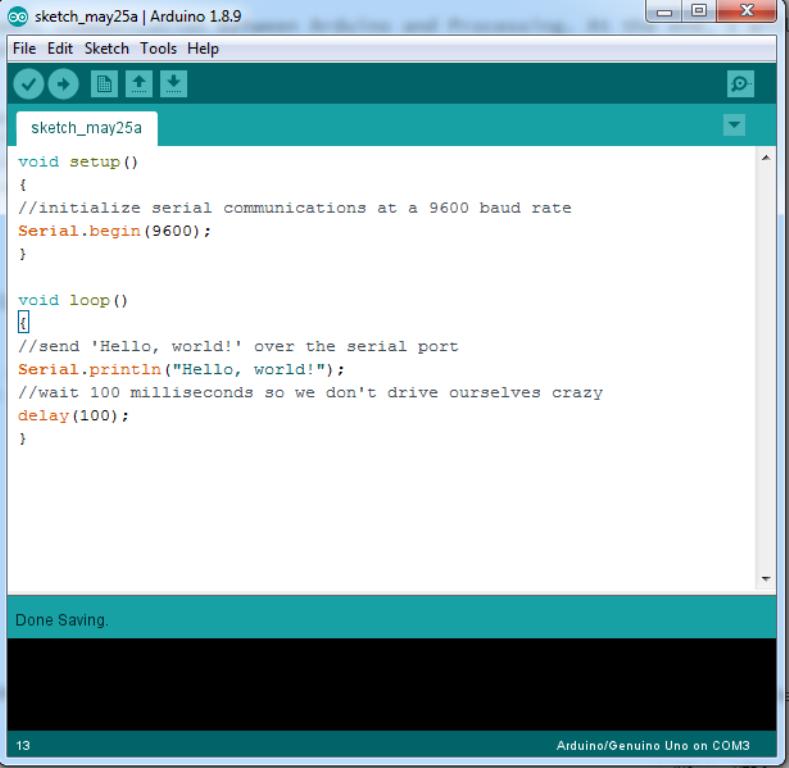Screen dimensions: 789x768
Task: Open the Edit menu
Action: click(60, 49)
